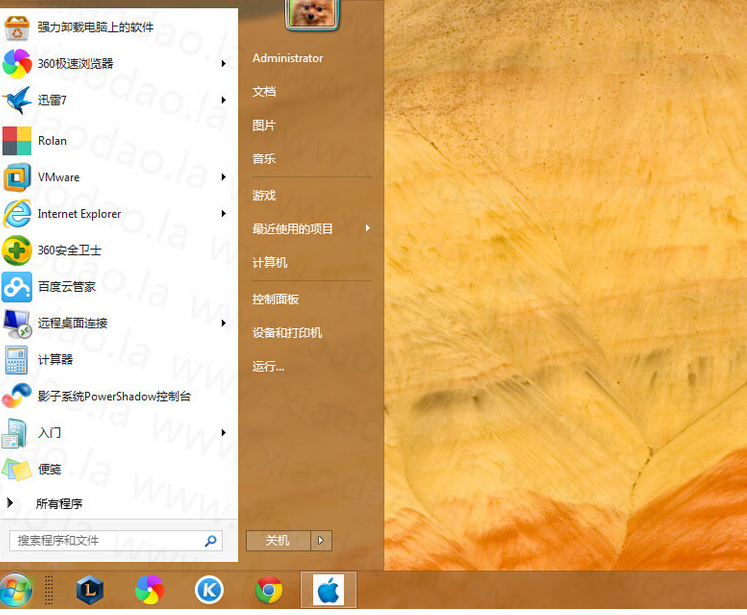This screenshot has height=615, width=747.
Task: Launch Rolan from the start menu
Action: (x=52, y=141)
